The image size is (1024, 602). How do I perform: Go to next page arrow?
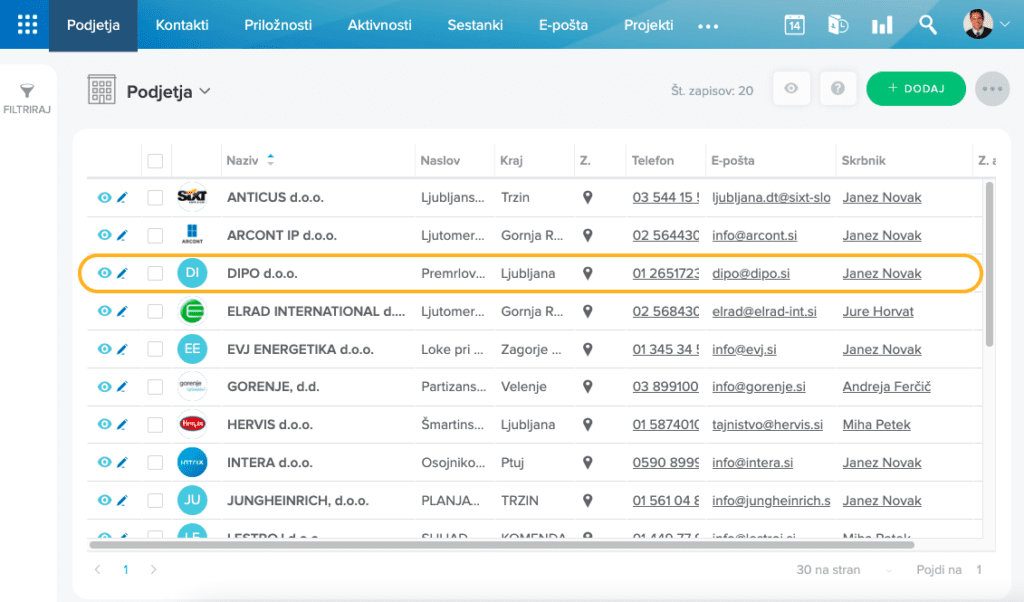pyautogui.click(x=153, y=569)
